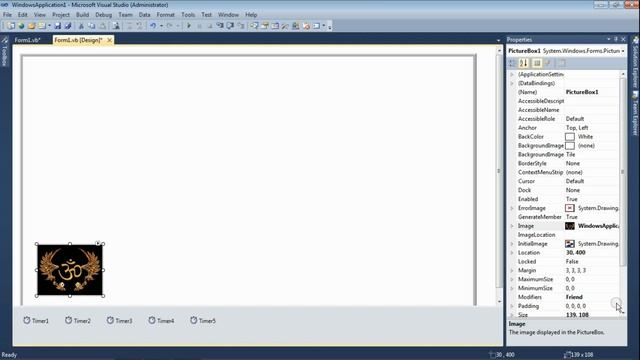
Task: Close the Form1.vb [Design] tab
Action: click(x=109, y=40)
